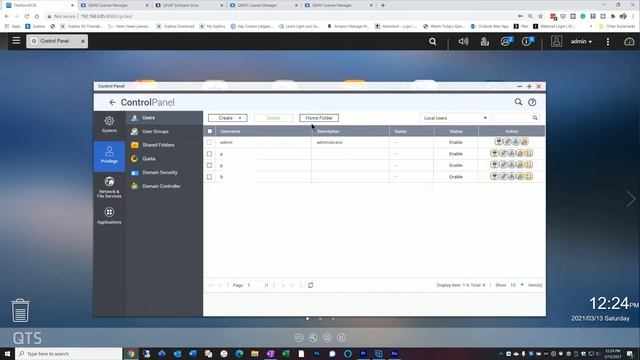This screenshot has width=640, height=360.
Task: Select Domain Controller in the sidebar
Action: [x=164, y=186]
